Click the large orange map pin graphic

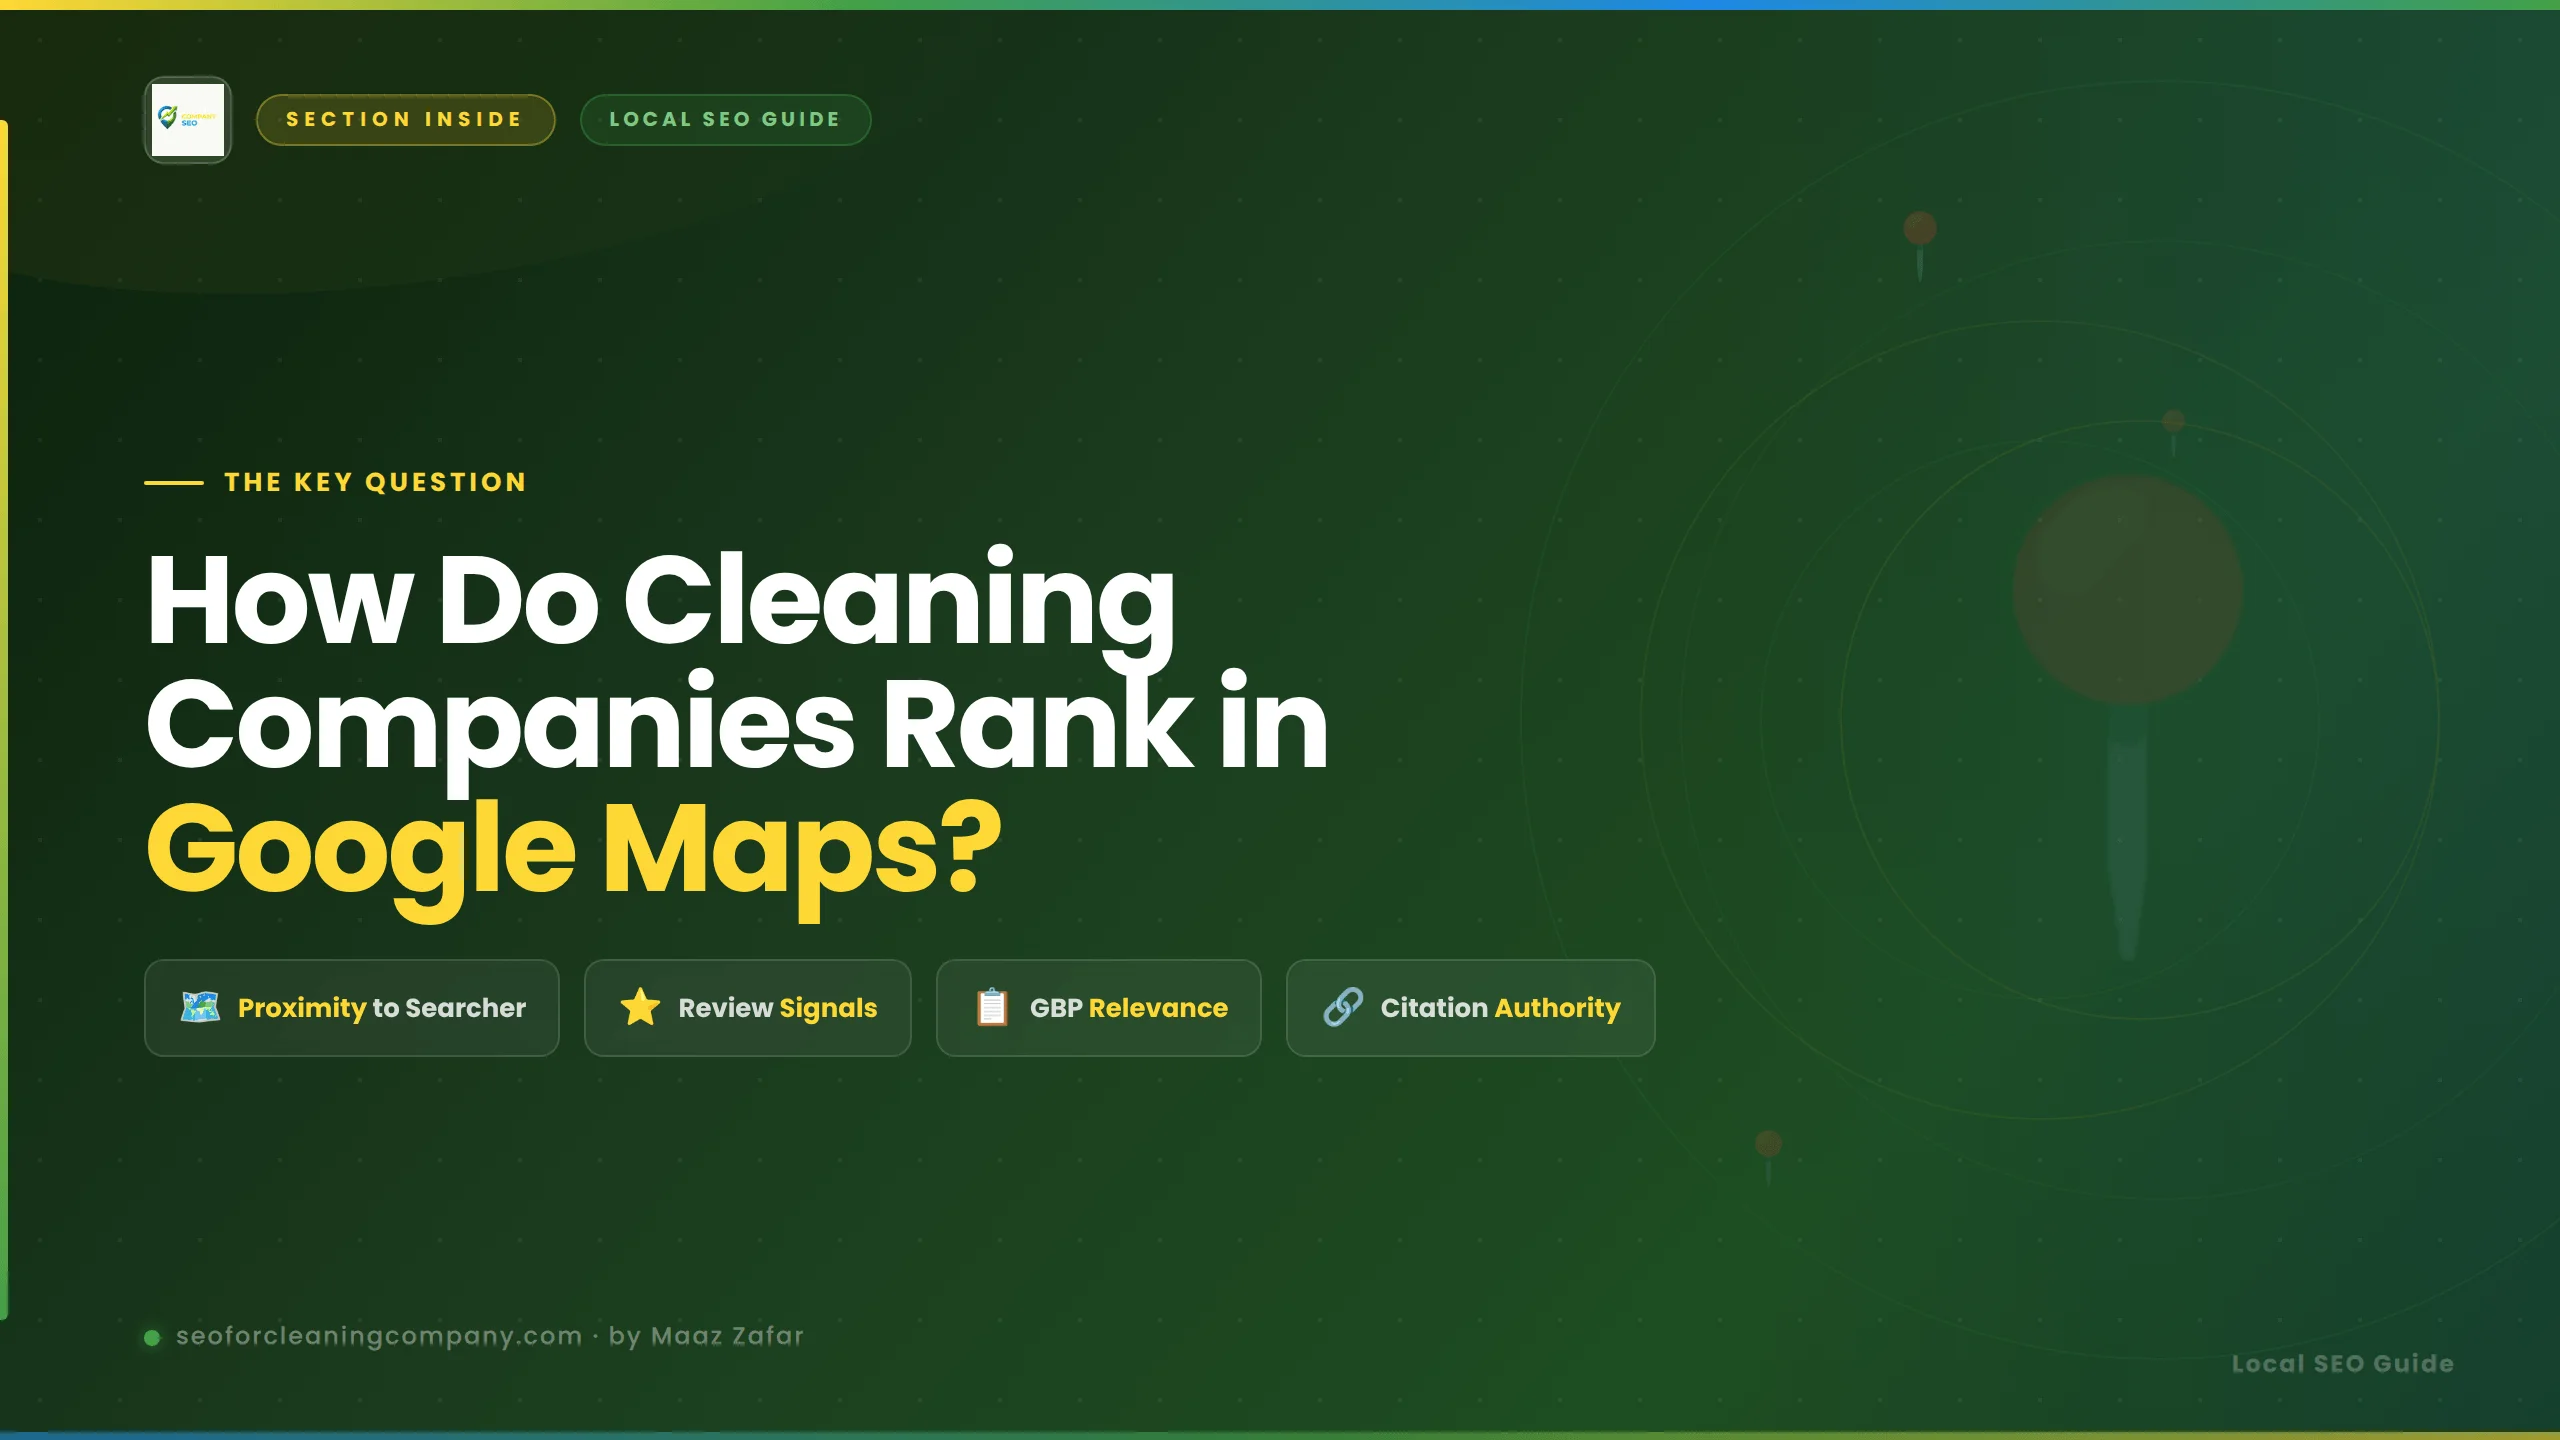[x=2128, y=715]
